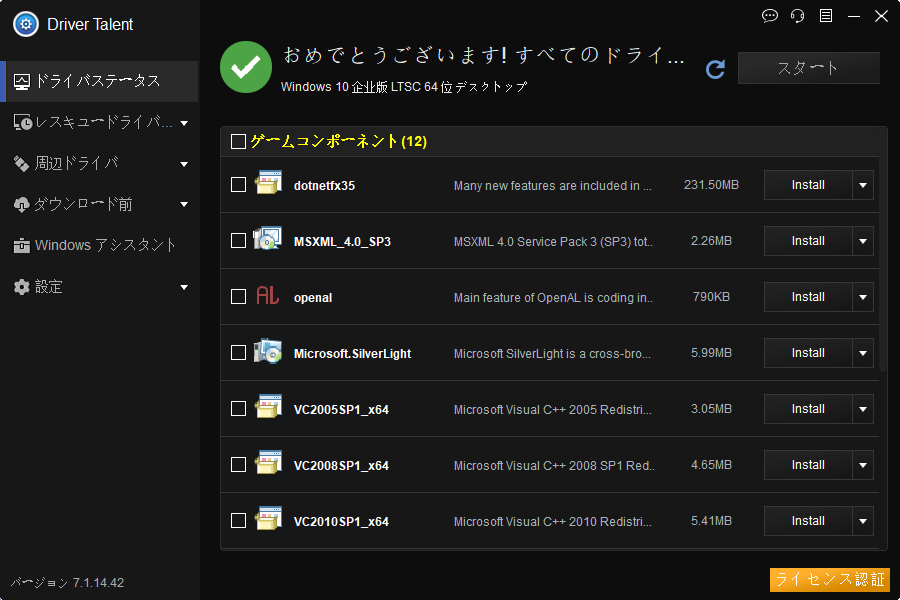Screen dimensions: 900x600
Task: Check the dotnetfx35 checkbox
Action: 238,184
